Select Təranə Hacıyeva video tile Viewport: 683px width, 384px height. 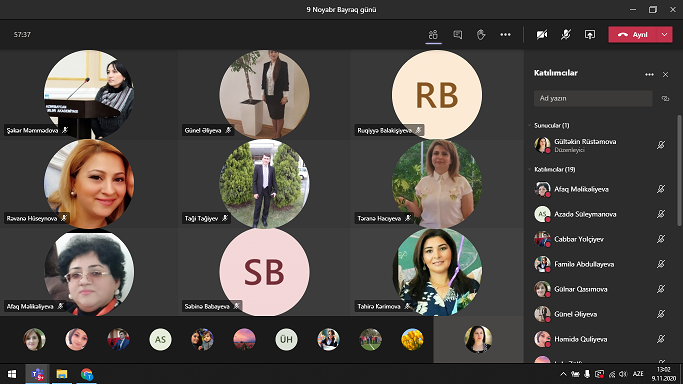click(x=437, y=183)
